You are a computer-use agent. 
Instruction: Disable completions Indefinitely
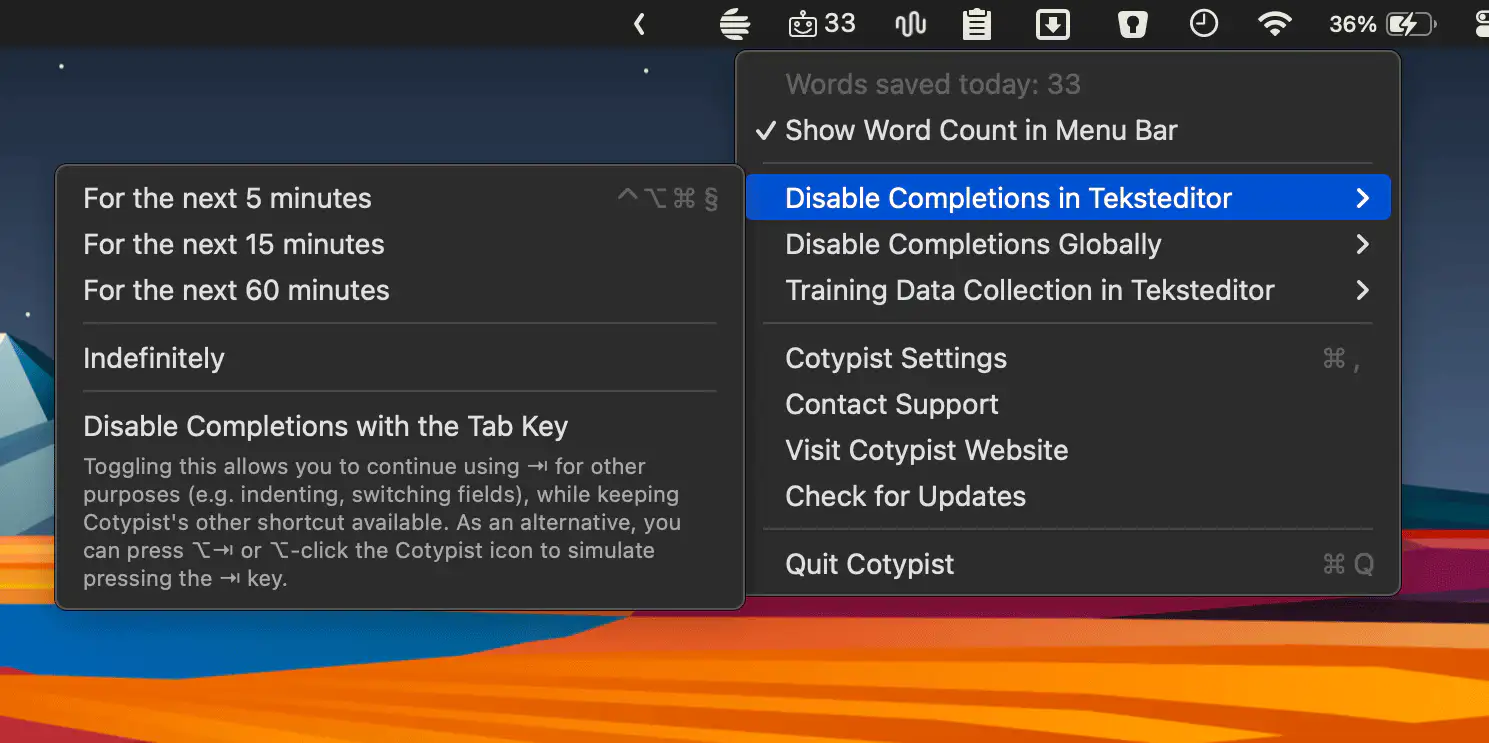click(154, 359)
